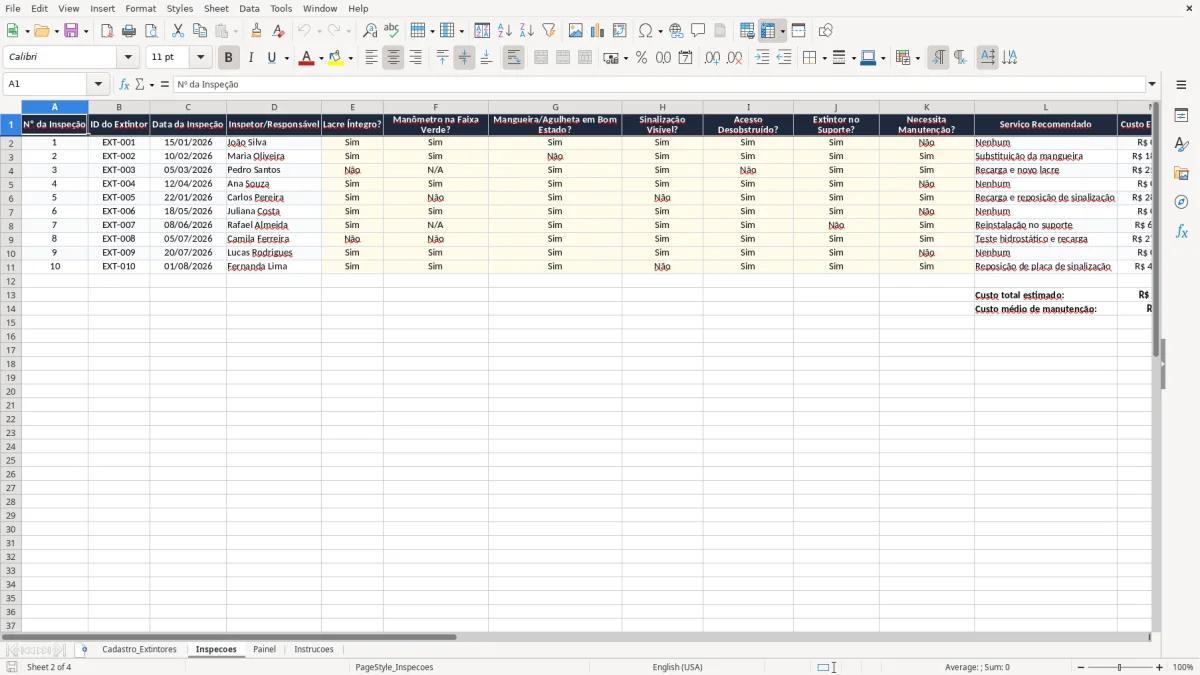Image resolution: width=1200 pixels, height=675 pixels.
Task: Click the zoom slider in the status bar
Action: (1120, 667)
